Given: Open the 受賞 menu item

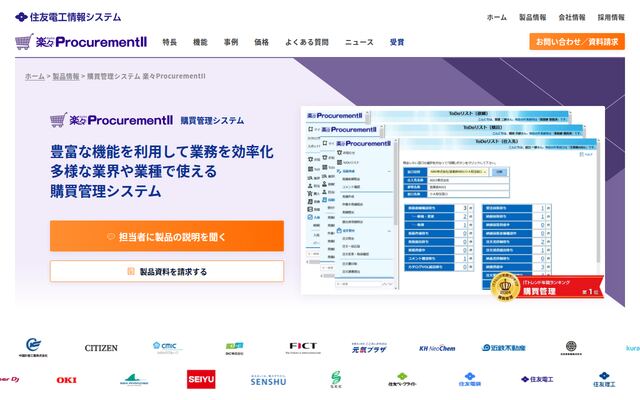Looking at the screenshot, I should tap(397, 42).
